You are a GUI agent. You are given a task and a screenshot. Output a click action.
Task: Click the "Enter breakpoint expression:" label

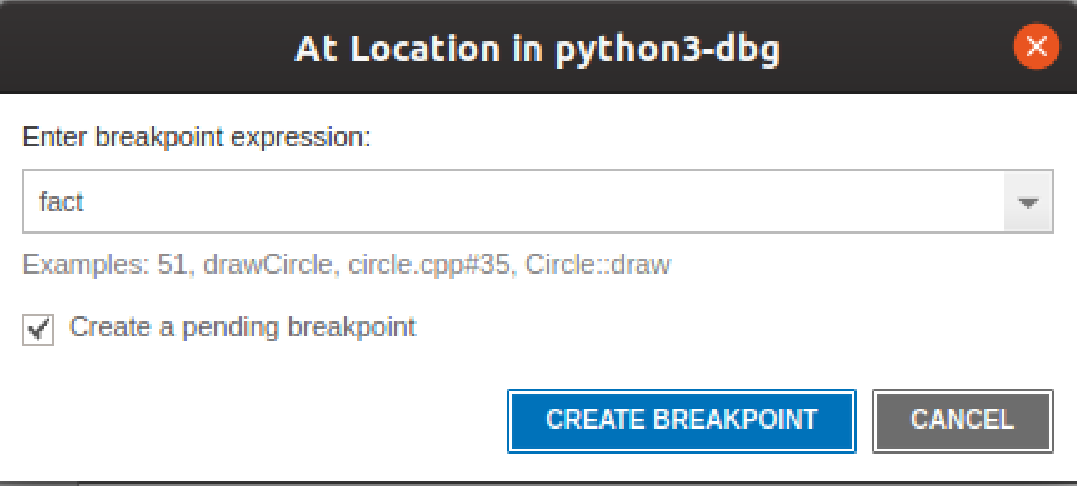(x=196, y=137)
